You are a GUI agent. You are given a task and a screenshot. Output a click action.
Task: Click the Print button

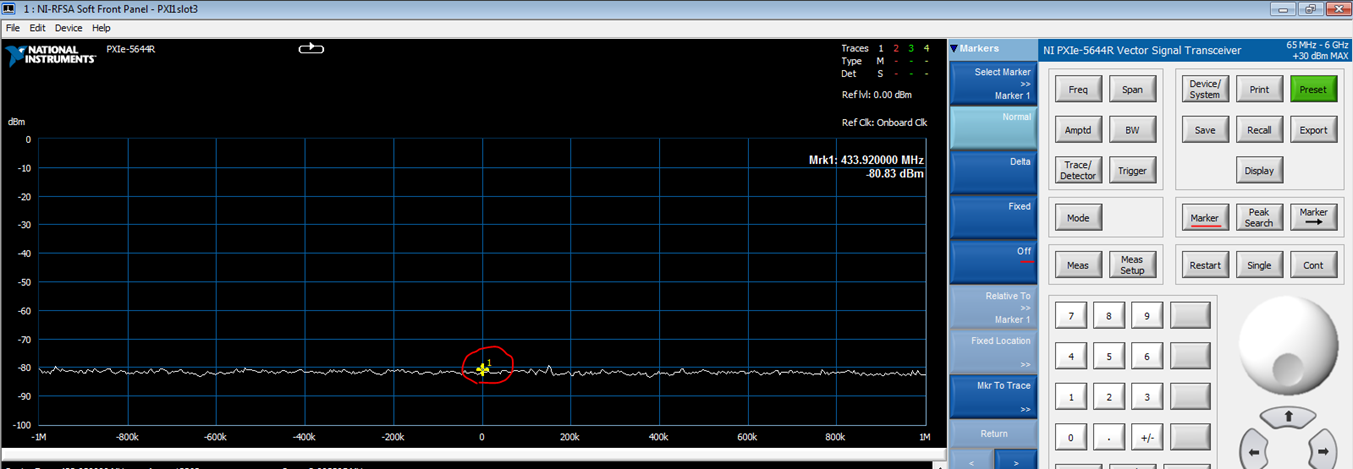pyautogui.click(x=1259, y=89)
